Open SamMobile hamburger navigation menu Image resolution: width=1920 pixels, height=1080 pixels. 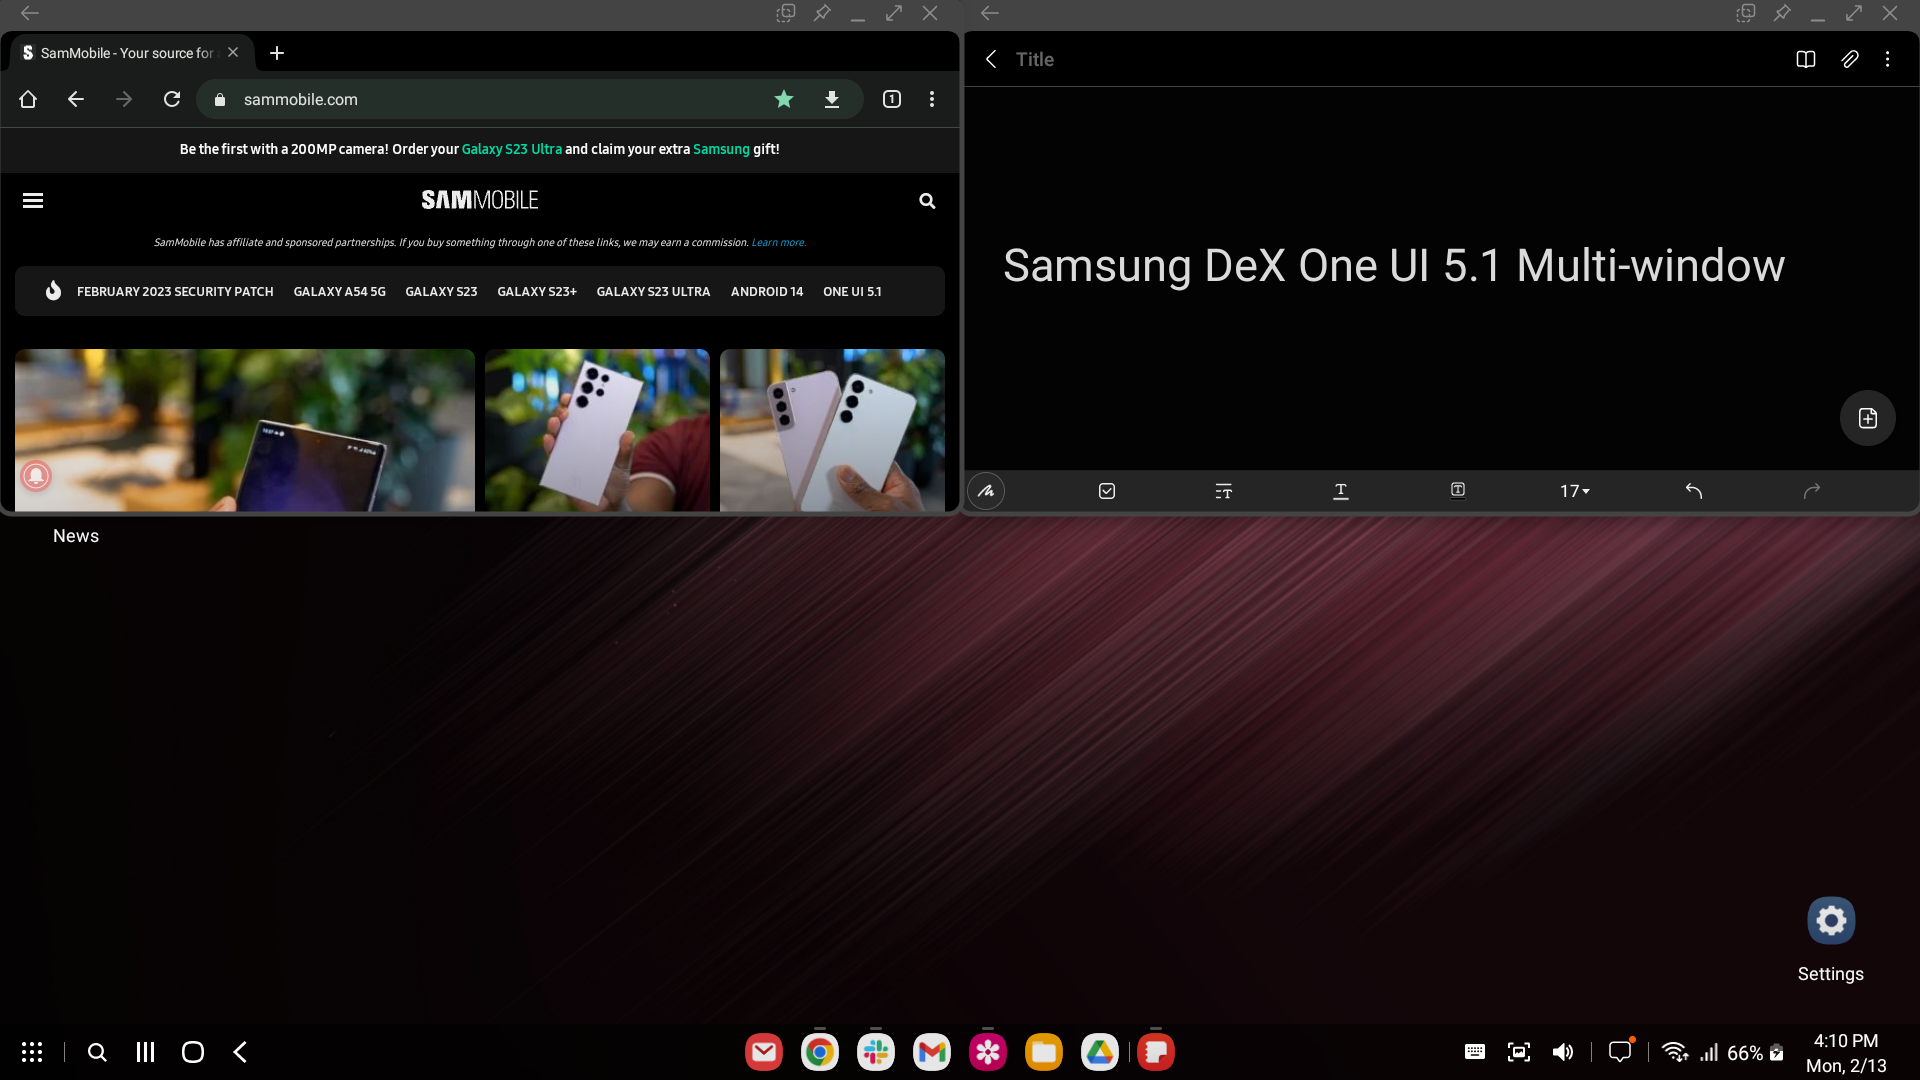(33, 201)
